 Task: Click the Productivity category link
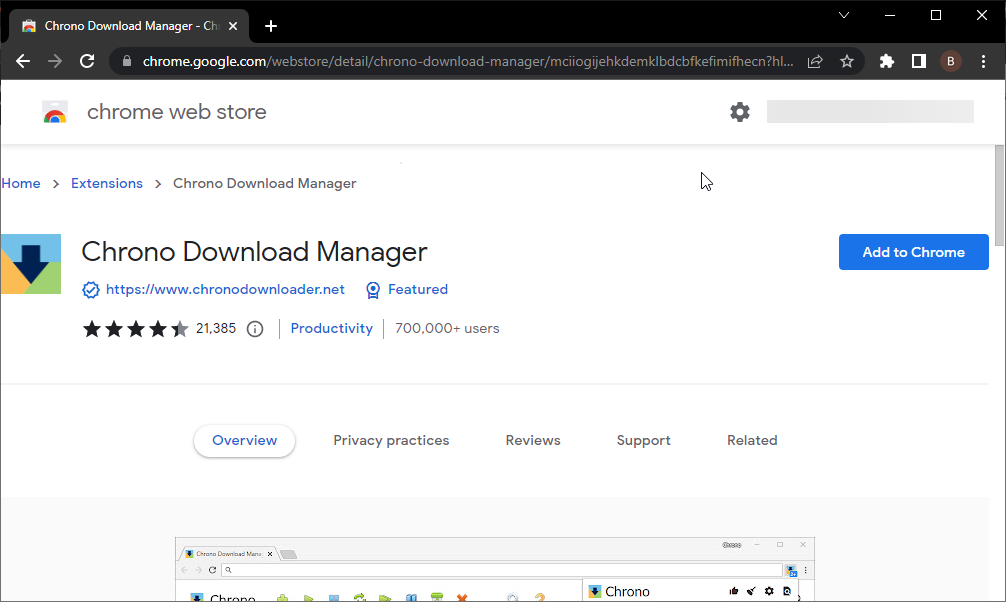tap(331, 328)
